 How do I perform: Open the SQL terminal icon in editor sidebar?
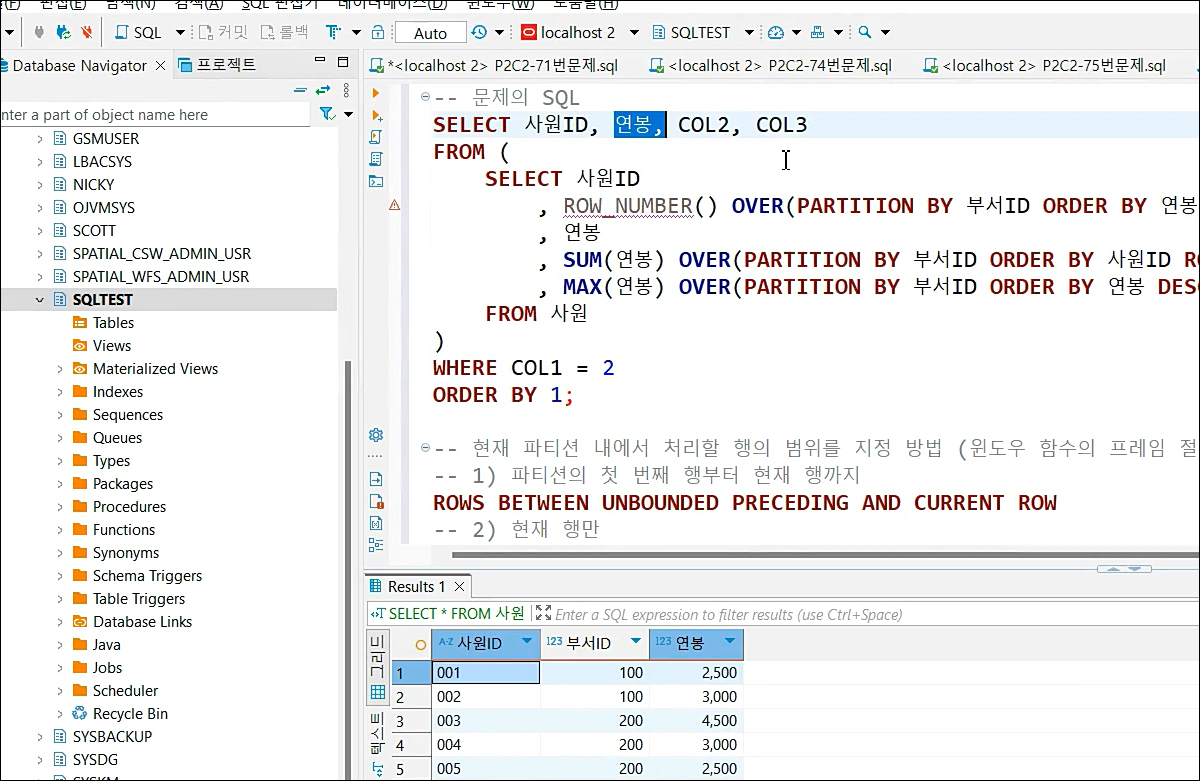tap(376, 181)
